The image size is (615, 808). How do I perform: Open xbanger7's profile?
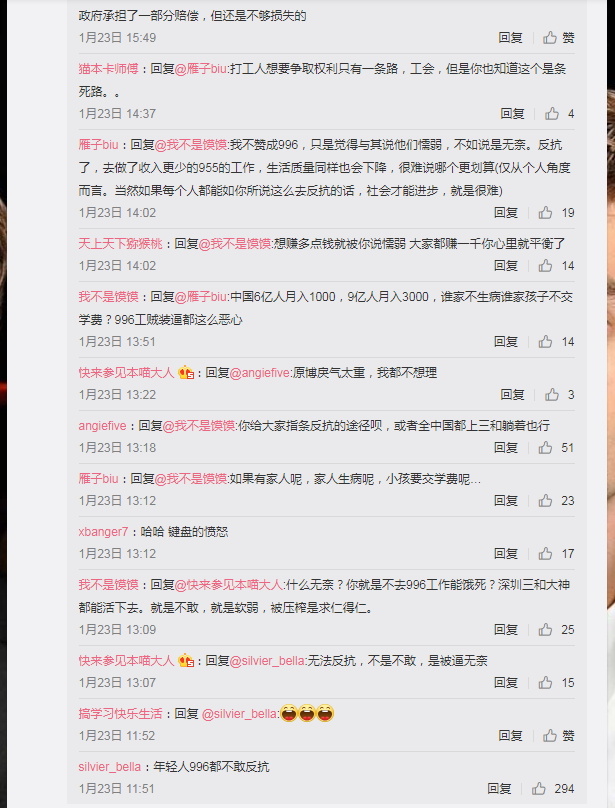coord(103,532)
